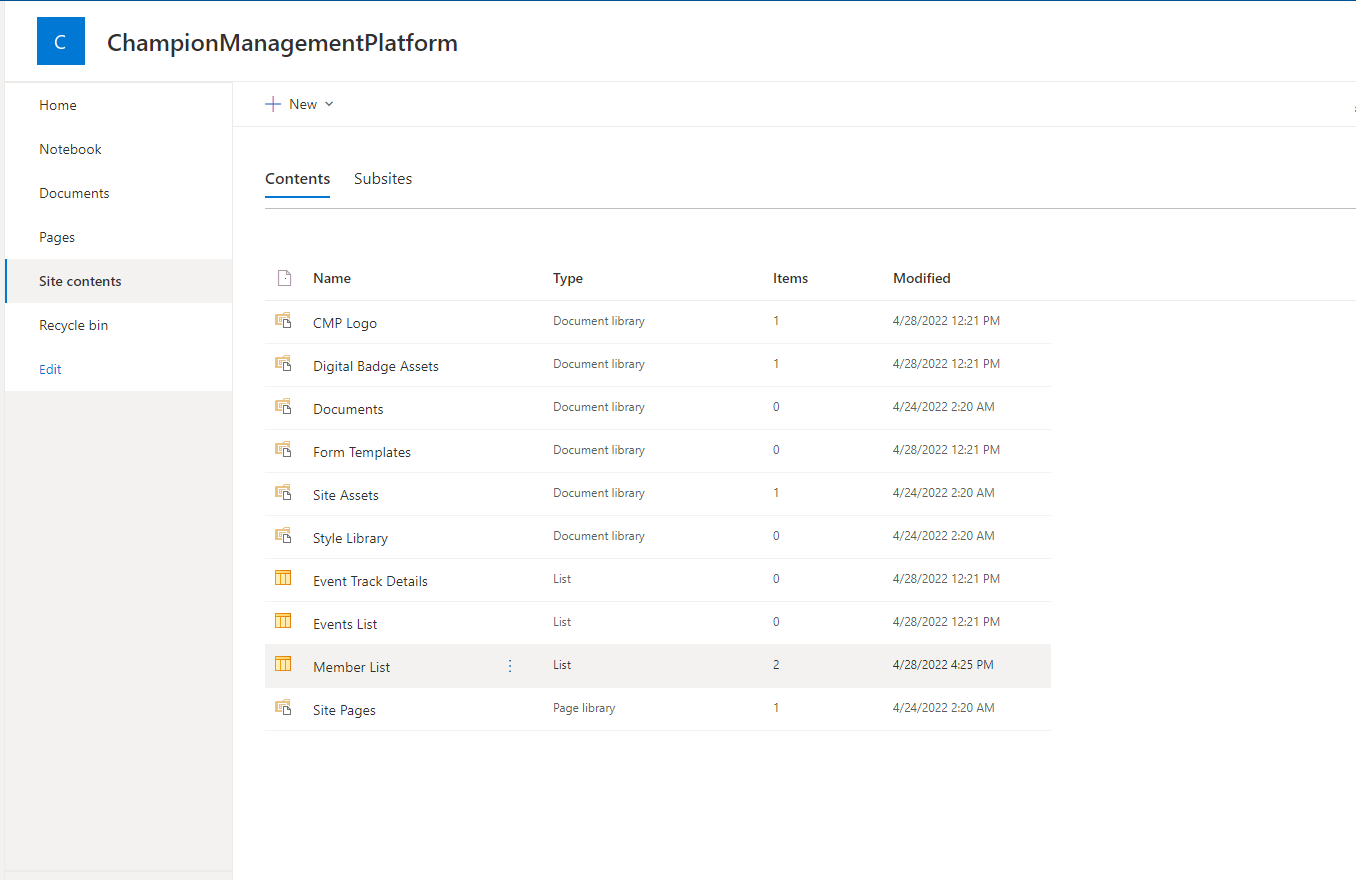Click the list icon beside Member List

point(283,663)
